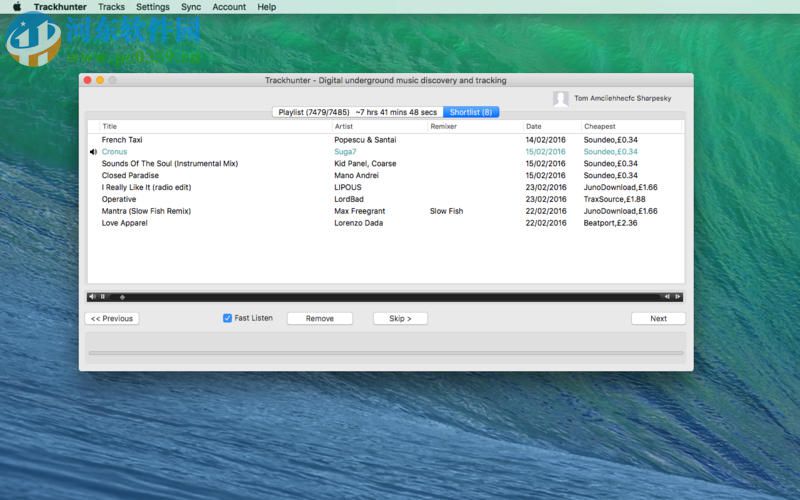
Task: Click the step-forward button in player bar
Action: [x=678, y=296]
